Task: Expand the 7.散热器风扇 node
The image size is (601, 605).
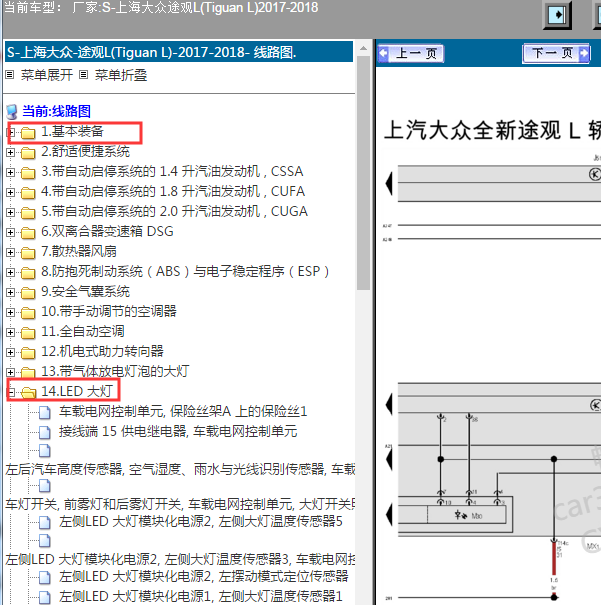Action: (11, 253)
